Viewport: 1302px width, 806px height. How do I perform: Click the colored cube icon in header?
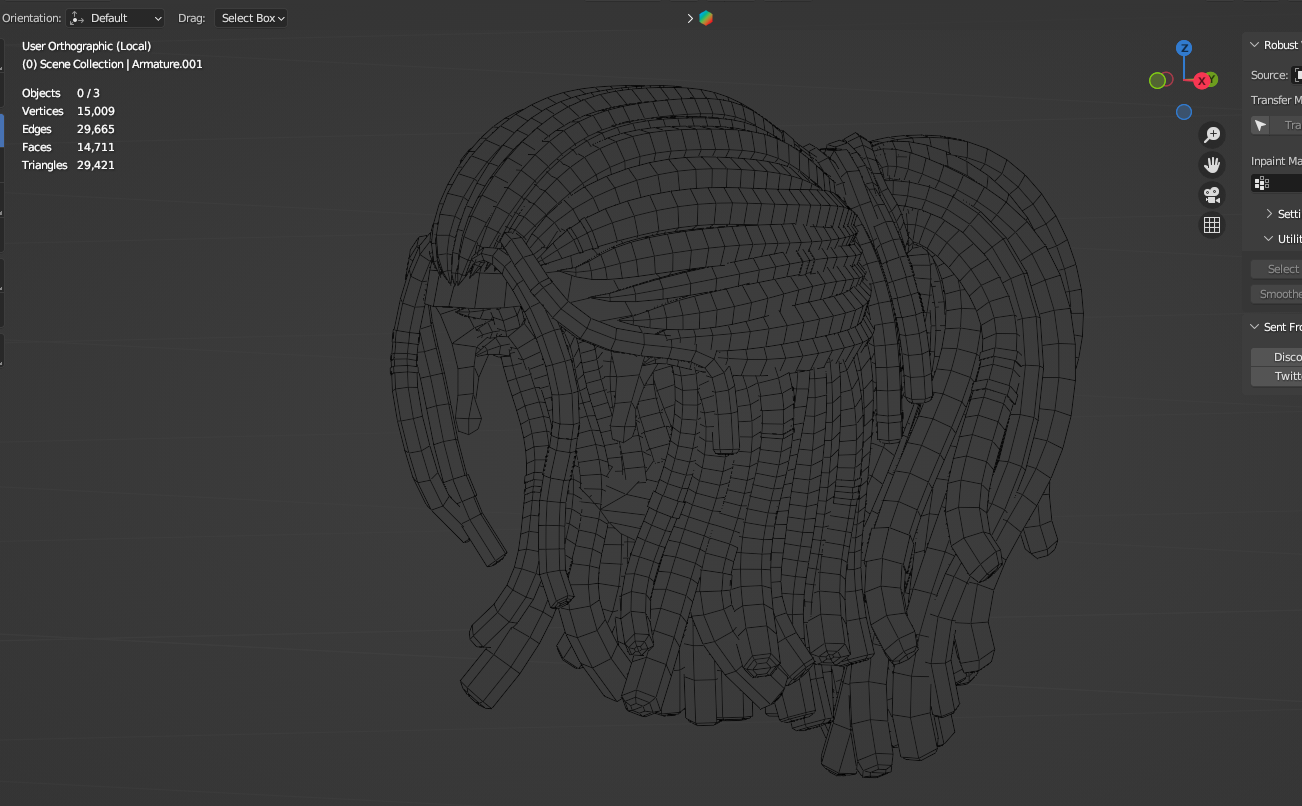[706, 18]
